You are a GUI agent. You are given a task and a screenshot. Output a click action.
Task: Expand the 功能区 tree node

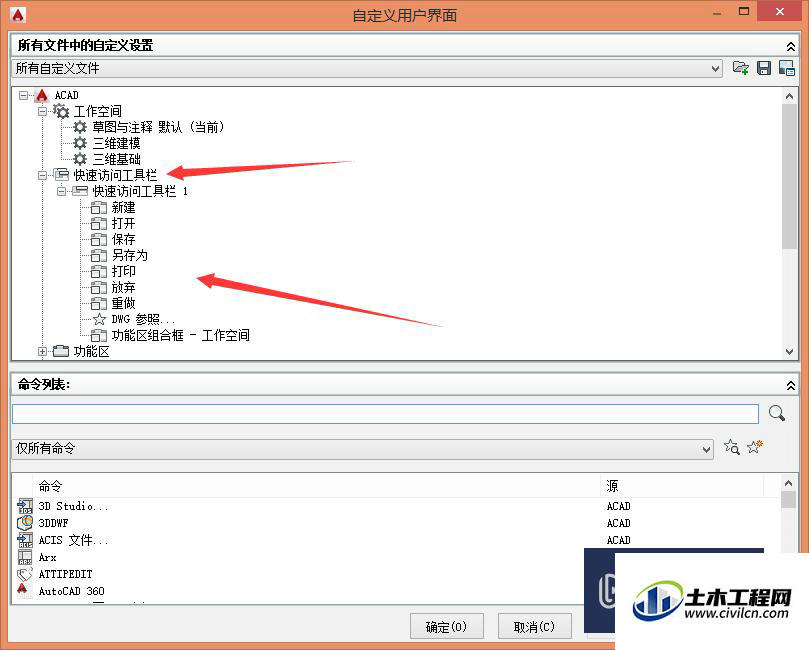(x=42, y=351)
